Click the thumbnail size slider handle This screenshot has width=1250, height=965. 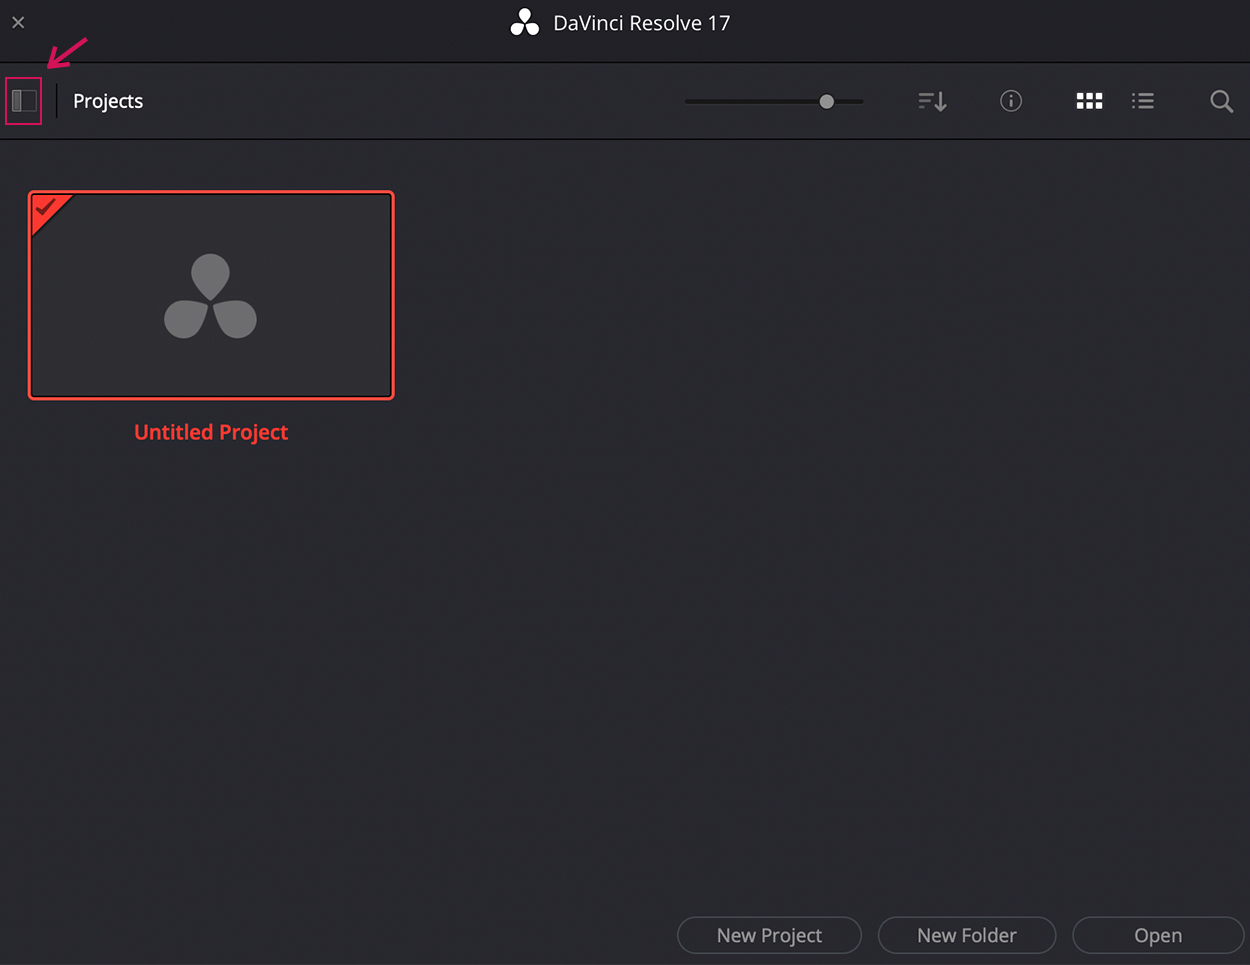pos(827,101)
